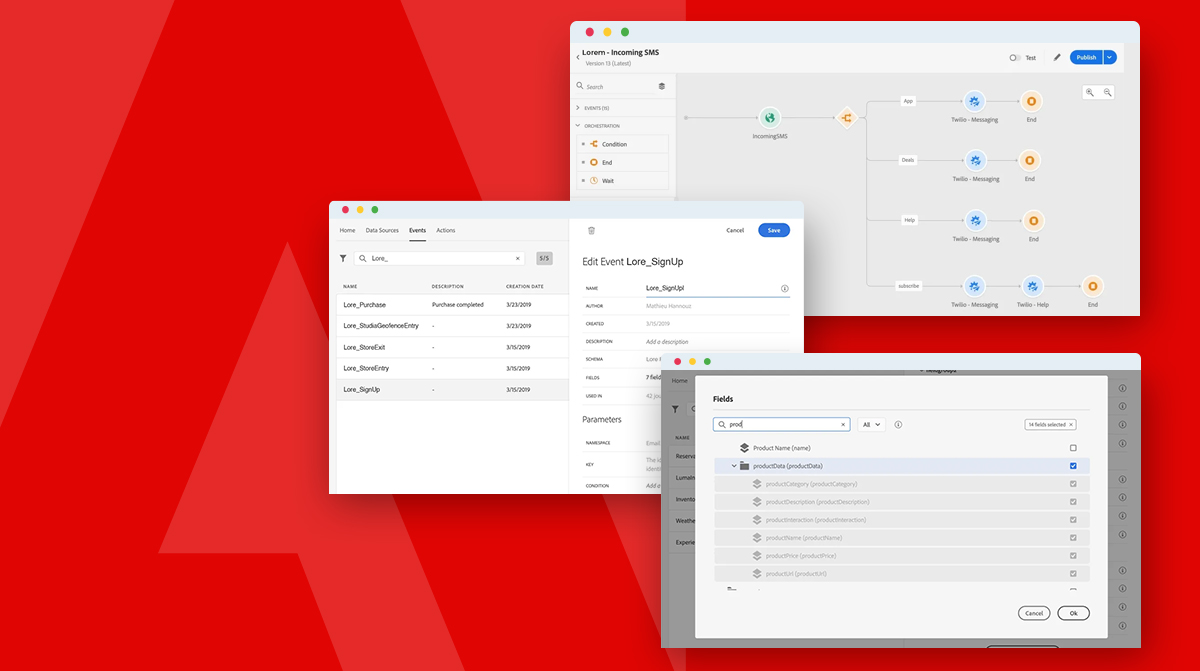Click the blue Publish button
Screen dimensions: 1200x671
coord(1086,57)
